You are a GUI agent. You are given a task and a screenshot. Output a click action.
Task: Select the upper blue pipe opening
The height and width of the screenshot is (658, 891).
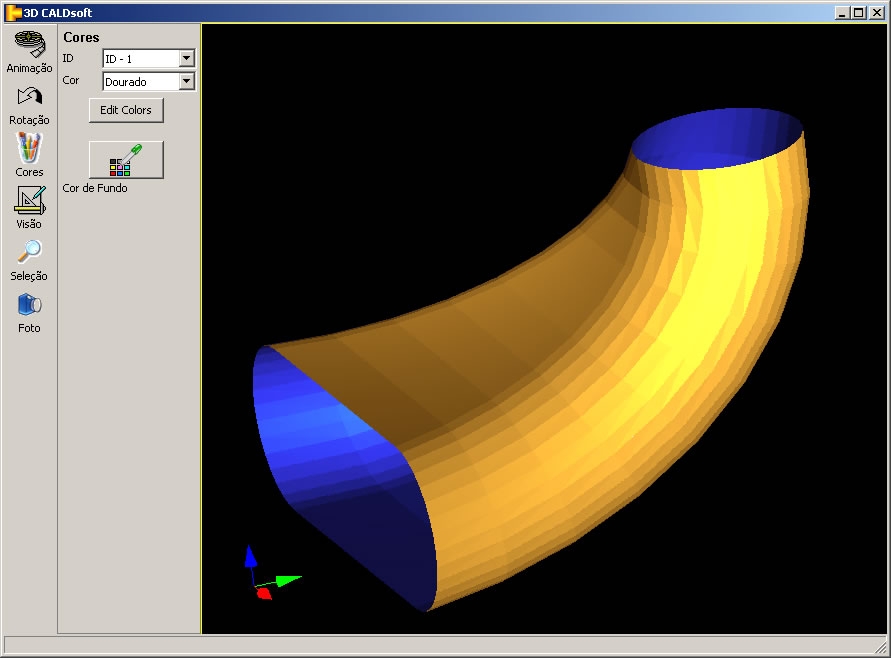pyautogui.click(x=718, y=136)
